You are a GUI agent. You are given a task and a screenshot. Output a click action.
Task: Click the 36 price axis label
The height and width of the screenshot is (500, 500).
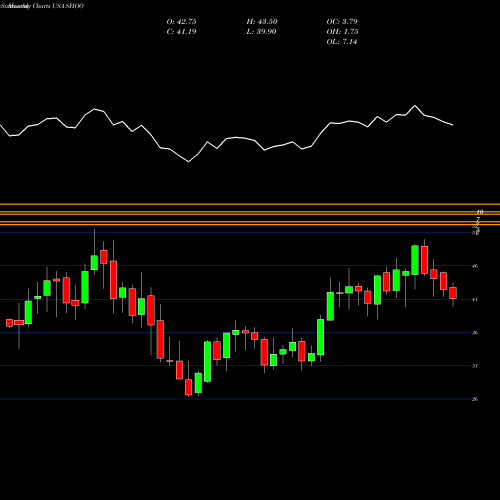click(x=475, y=333)
